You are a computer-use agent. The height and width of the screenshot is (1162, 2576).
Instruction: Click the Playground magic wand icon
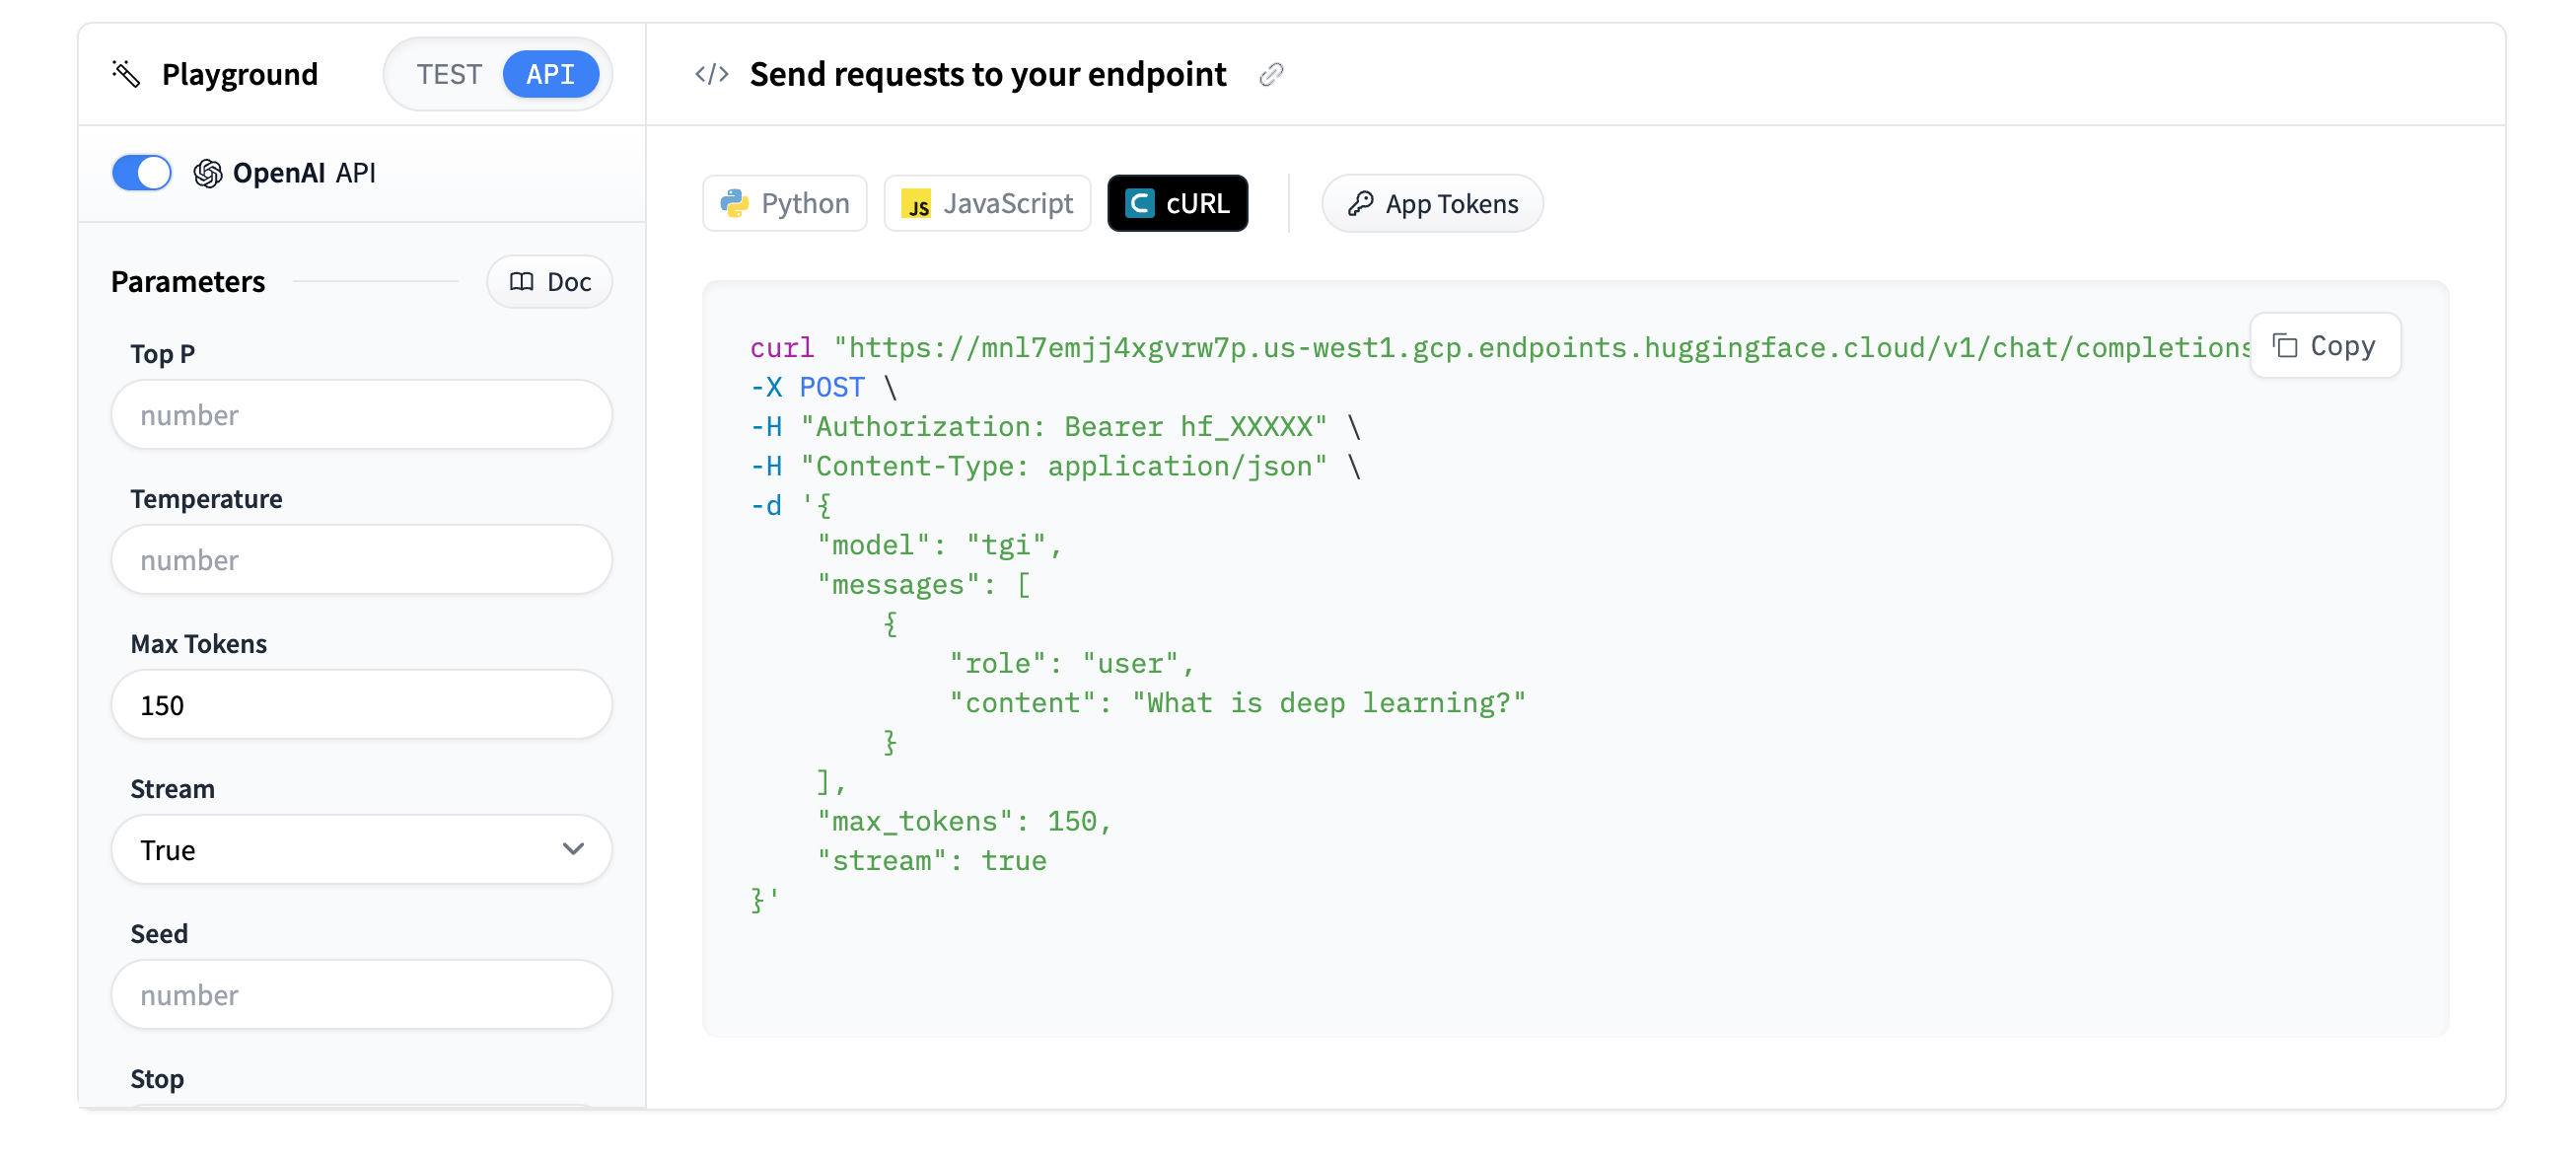(126, 74)
